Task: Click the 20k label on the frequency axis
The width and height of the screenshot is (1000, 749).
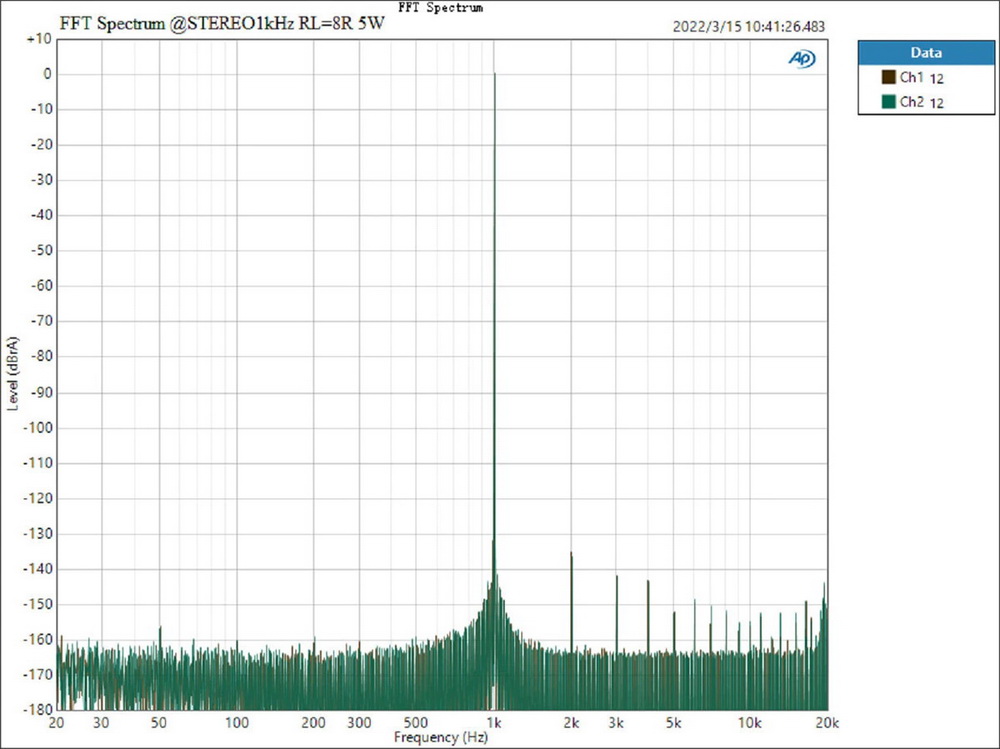Action: click(x=827, y=723)
